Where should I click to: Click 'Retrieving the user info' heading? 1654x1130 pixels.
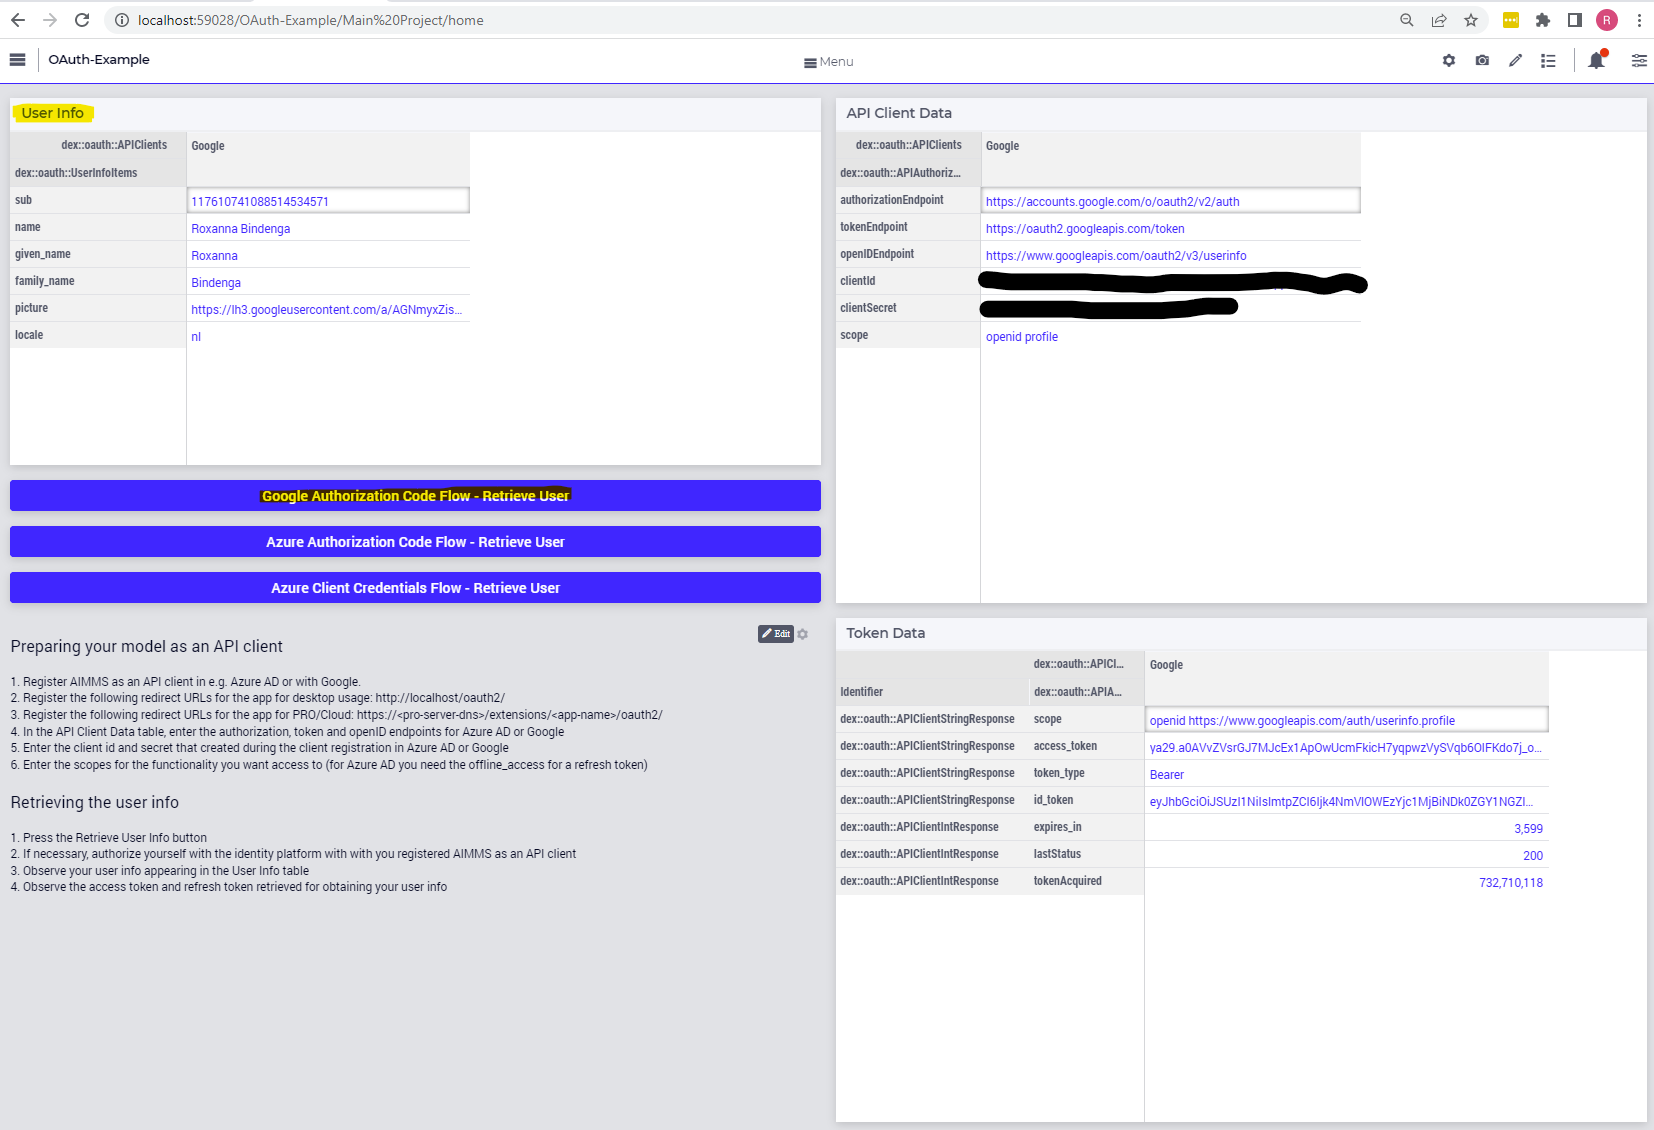click(95, 803)
